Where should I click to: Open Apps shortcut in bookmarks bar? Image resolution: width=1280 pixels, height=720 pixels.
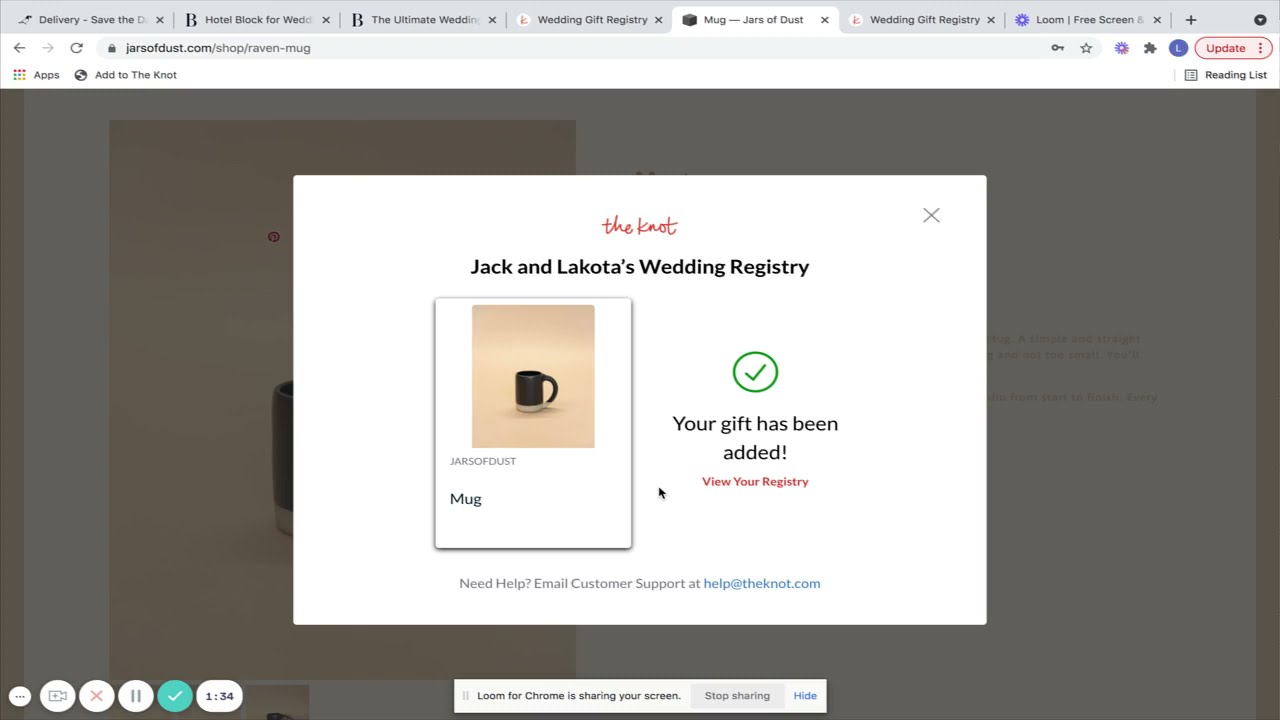click(x=36, y=75)
